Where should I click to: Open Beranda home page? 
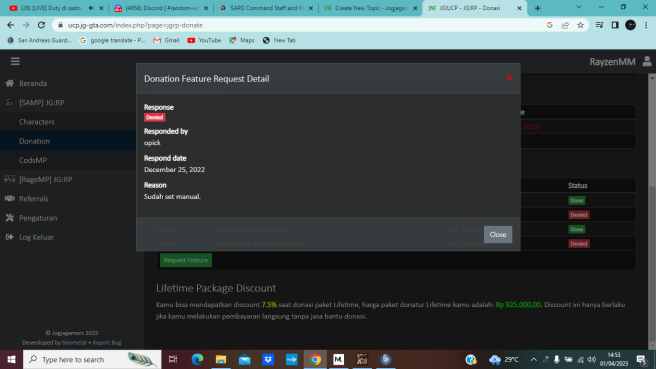pyautogui.click(x=33, y=83)
